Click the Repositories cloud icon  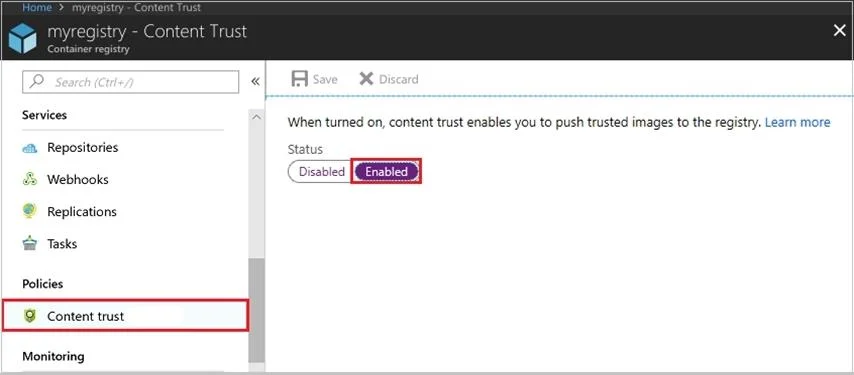(x=30, y=148)
